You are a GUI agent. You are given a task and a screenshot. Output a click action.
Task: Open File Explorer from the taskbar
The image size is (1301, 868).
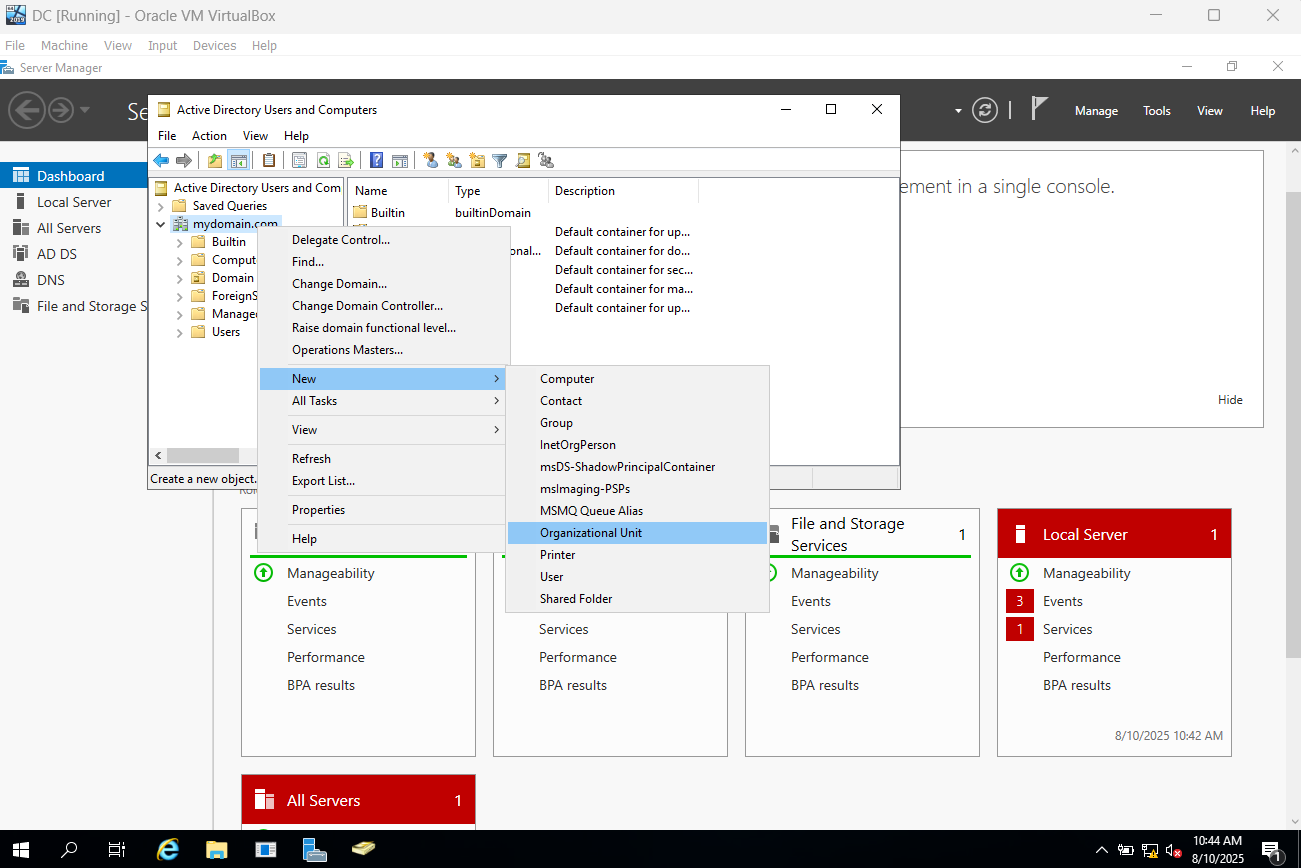pos(217,849)
